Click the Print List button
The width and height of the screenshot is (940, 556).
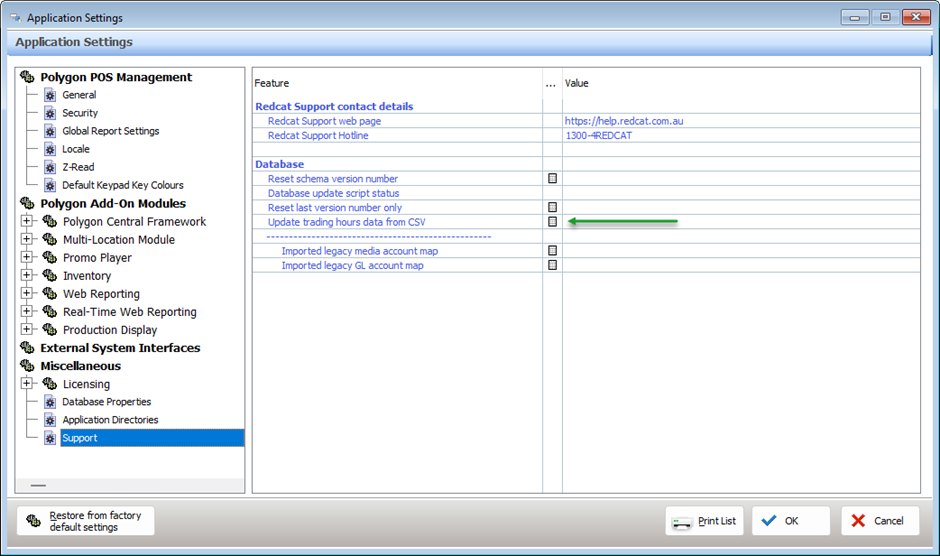[704, 521]
